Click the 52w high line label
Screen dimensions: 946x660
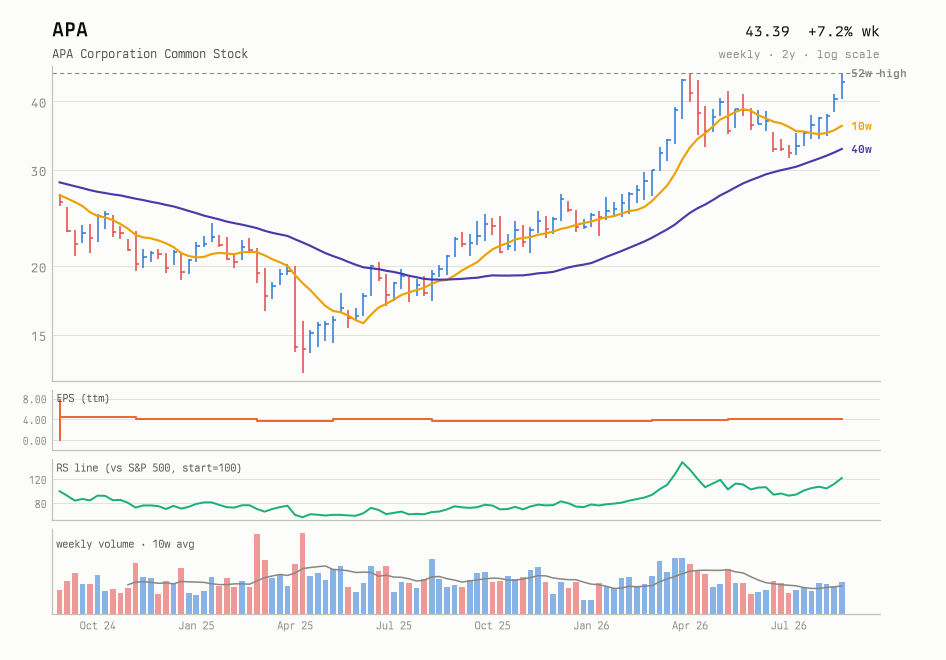878,73
